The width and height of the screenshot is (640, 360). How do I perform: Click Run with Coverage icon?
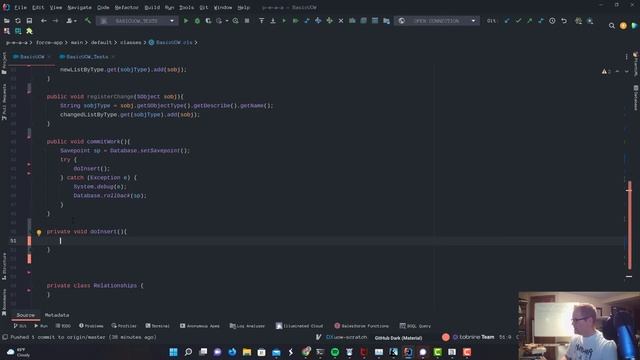(209, 20)
